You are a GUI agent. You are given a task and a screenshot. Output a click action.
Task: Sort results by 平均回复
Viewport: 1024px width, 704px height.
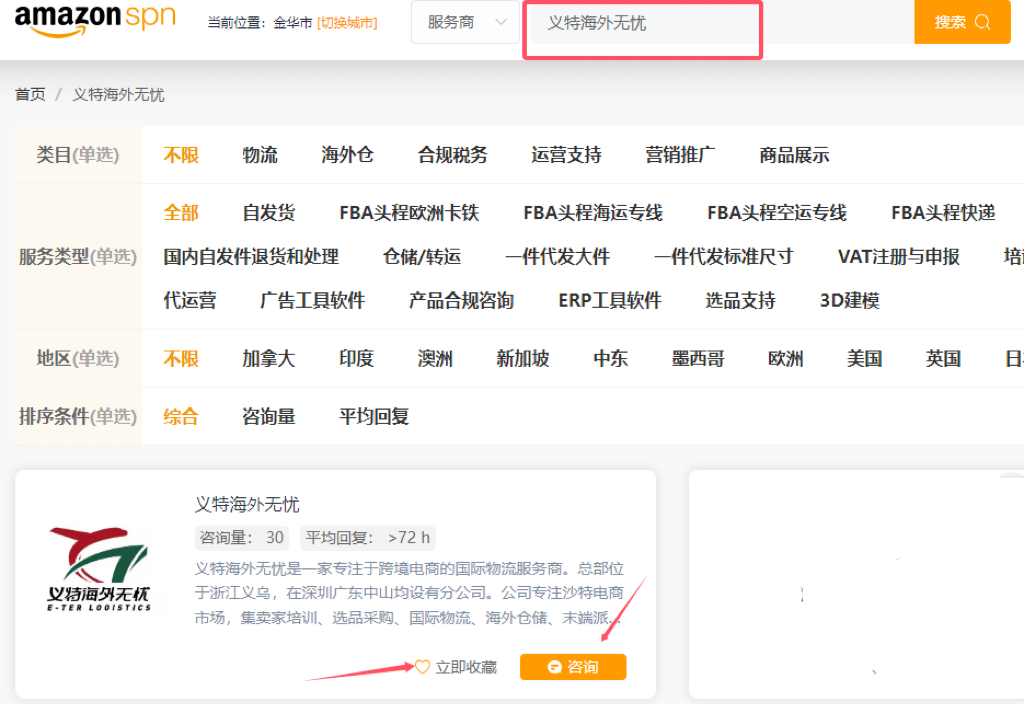coord(374,417)
